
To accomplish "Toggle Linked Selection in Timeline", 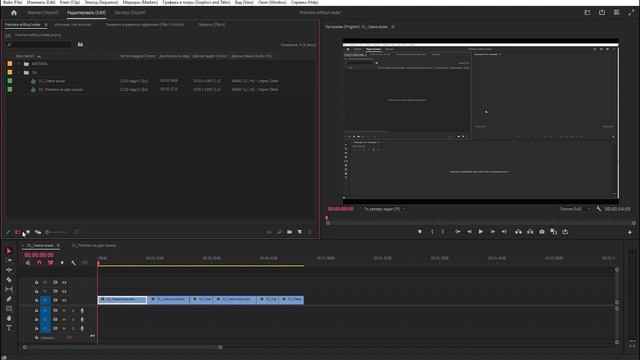I will coord(51,263).
